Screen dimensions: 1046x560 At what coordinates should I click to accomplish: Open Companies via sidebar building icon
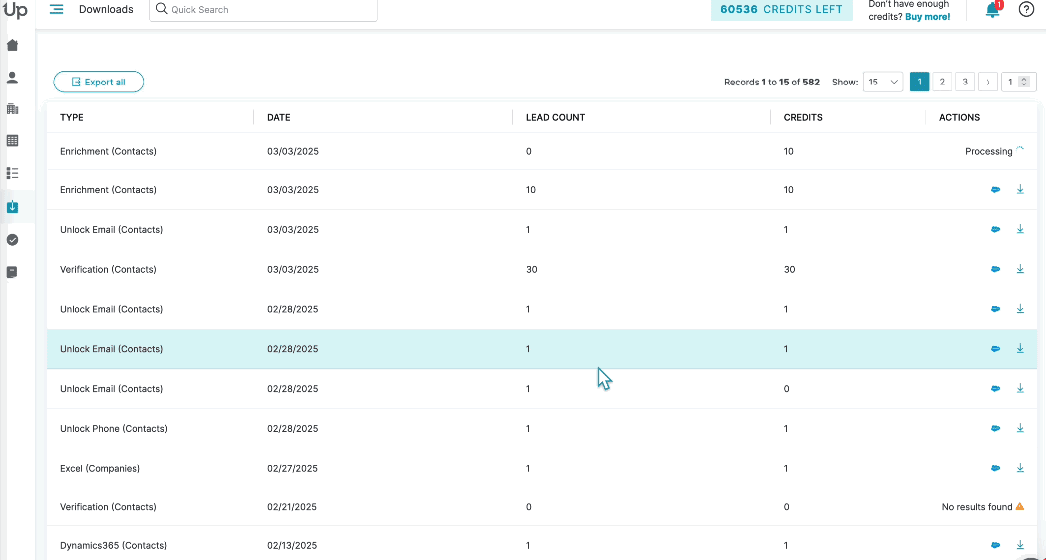[x=12, y=109]
